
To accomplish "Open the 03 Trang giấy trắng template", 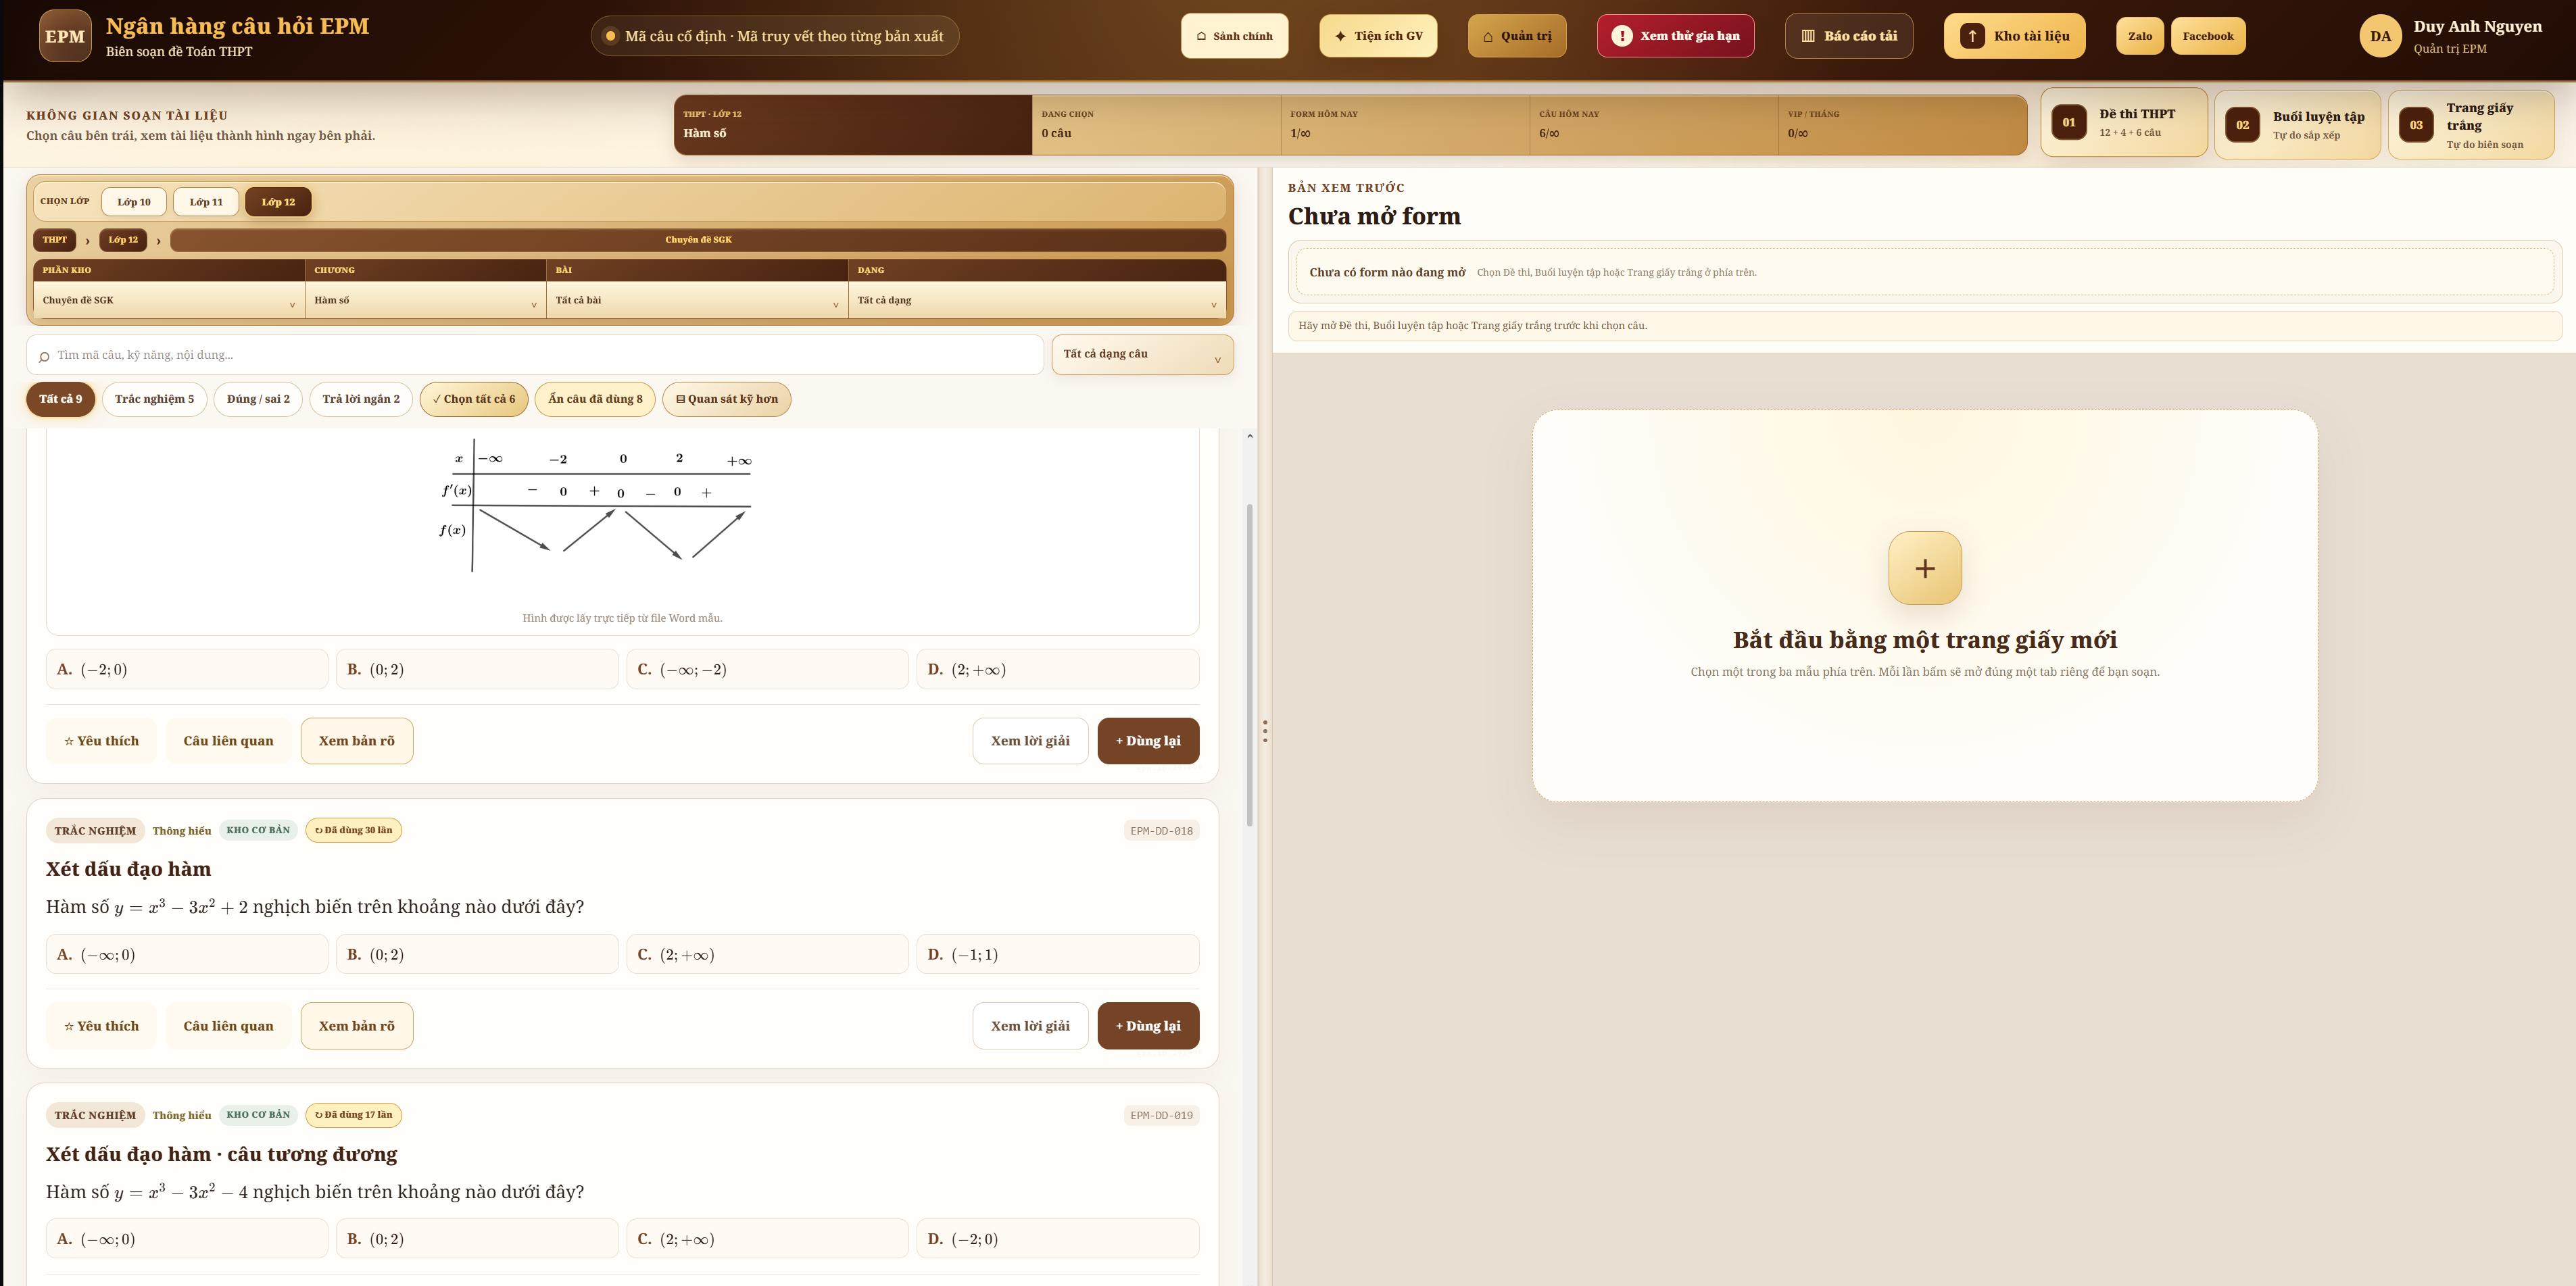I will [2471, 125].
